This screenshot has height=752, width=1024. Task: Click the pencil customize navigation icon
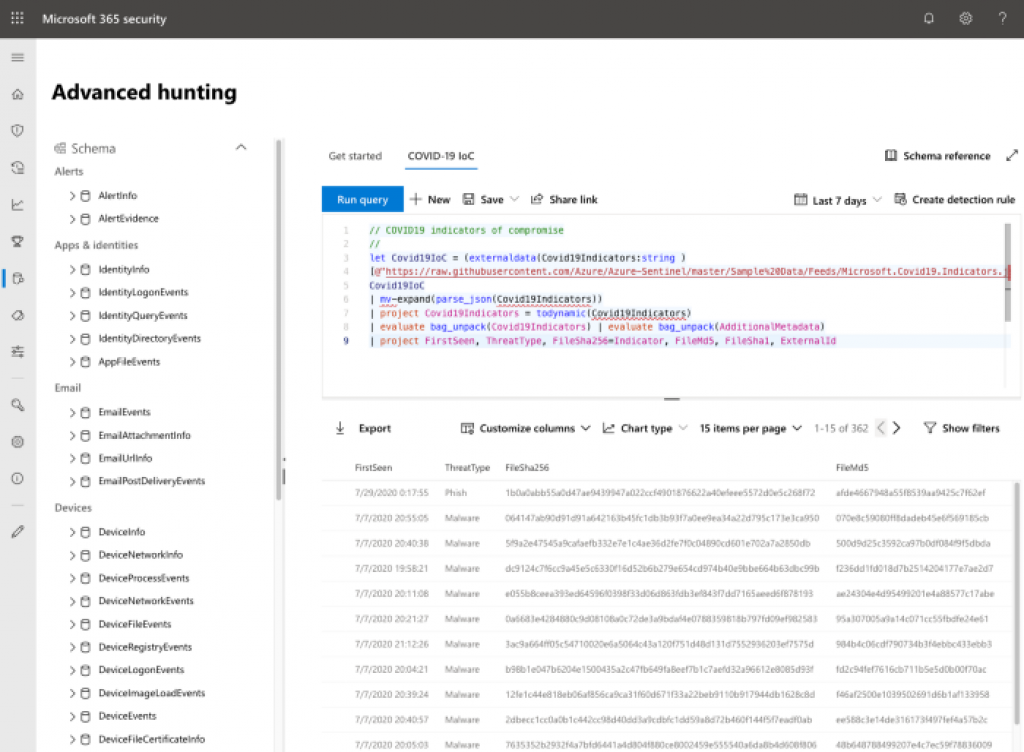tap(18, 532)
